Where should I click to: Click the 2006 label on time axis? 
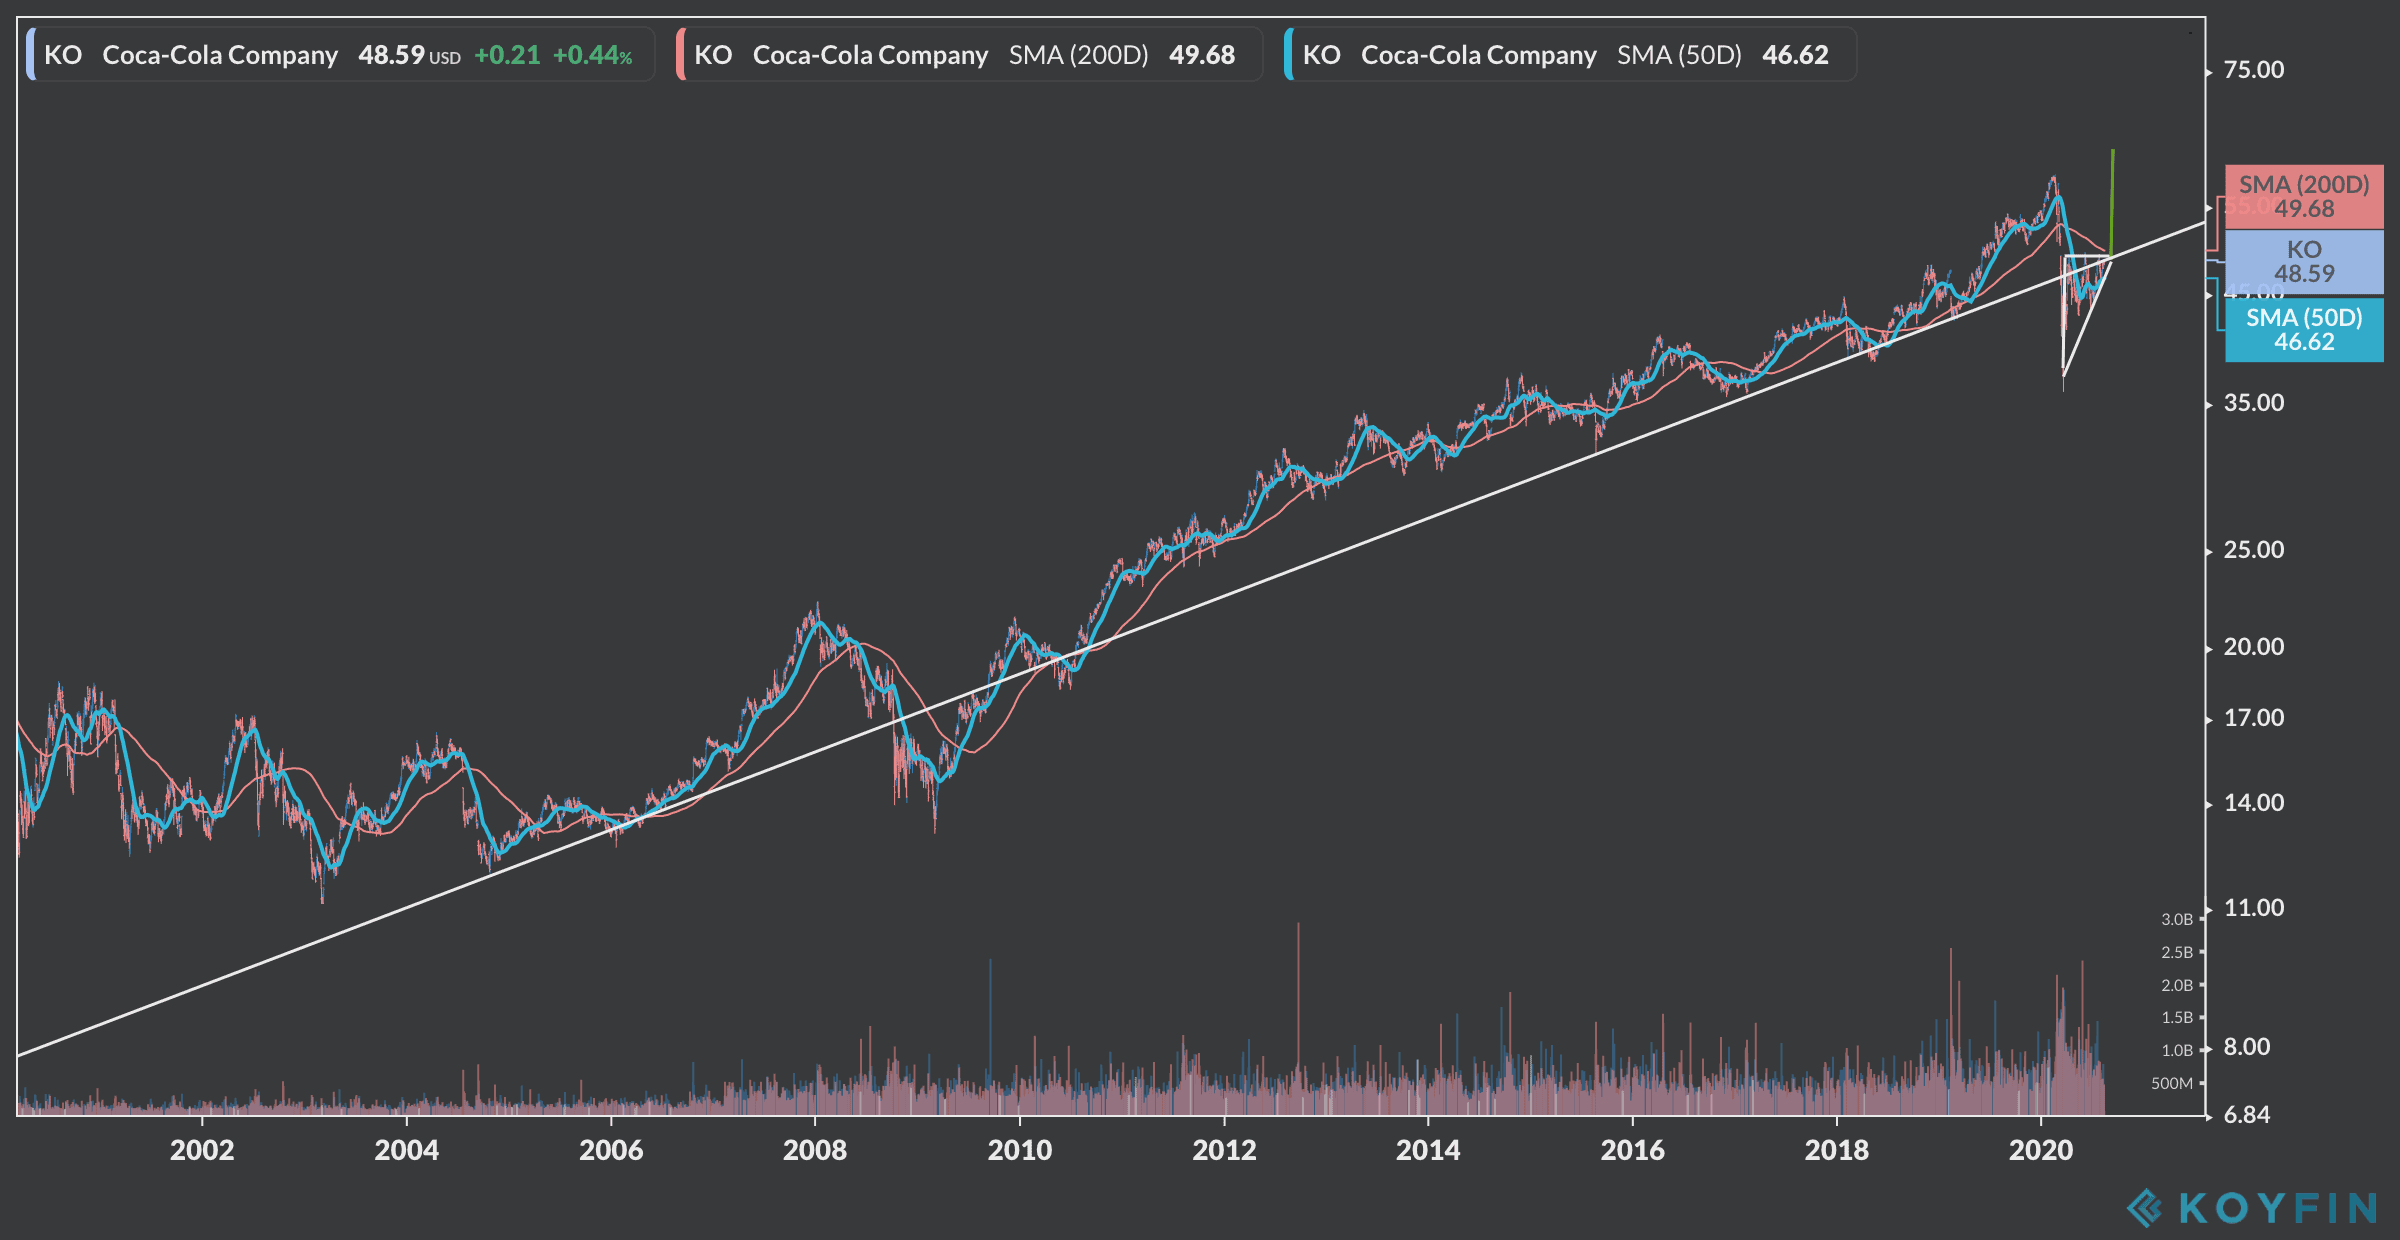tap(611, 1150)
